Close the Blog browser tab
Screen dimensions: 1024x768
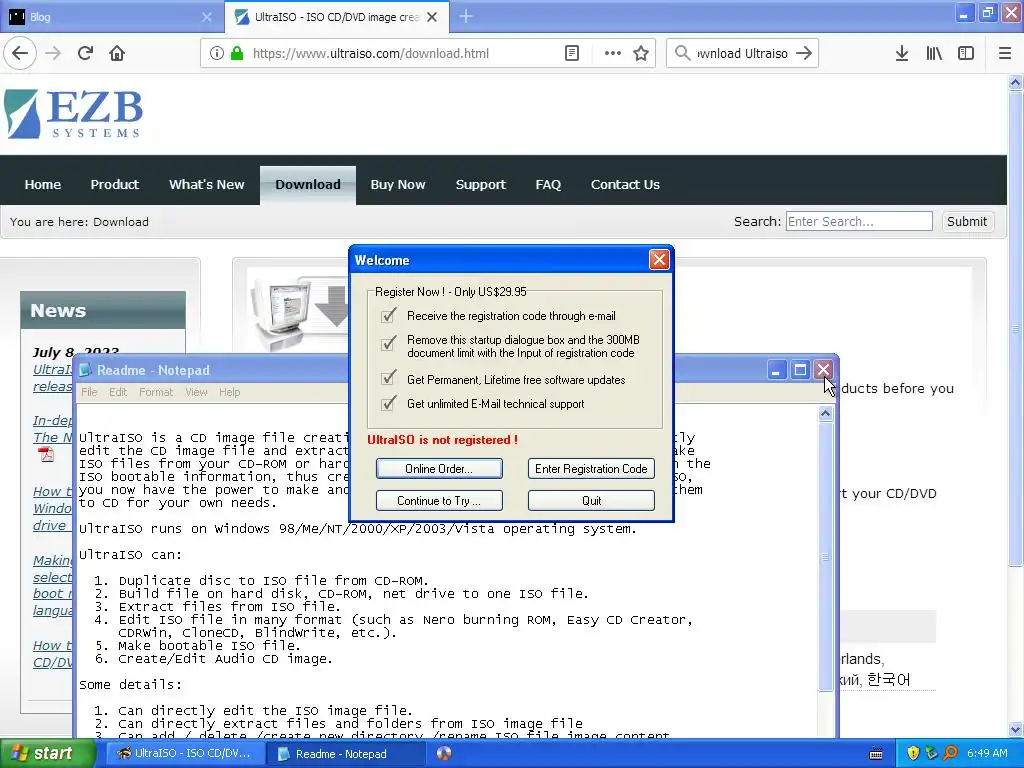click(x=207, y=17)
